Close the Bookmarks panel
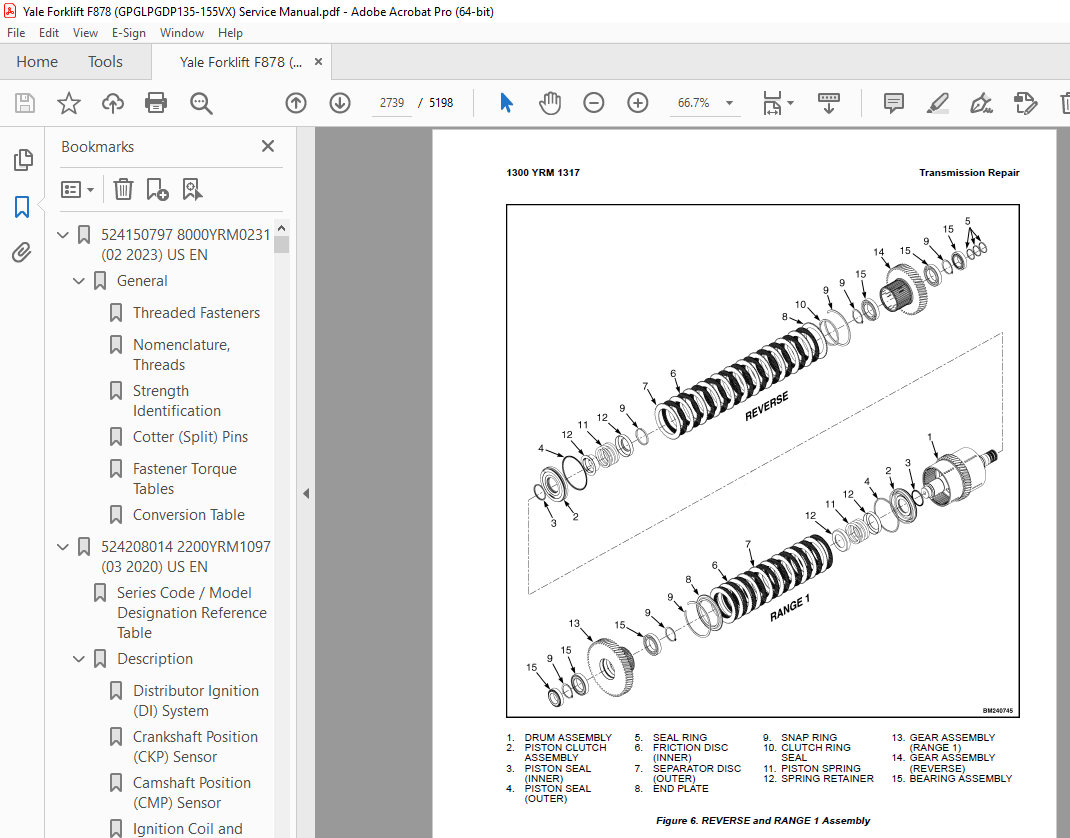Viewport: 1070px width, 838px height. tap(268, 146)
